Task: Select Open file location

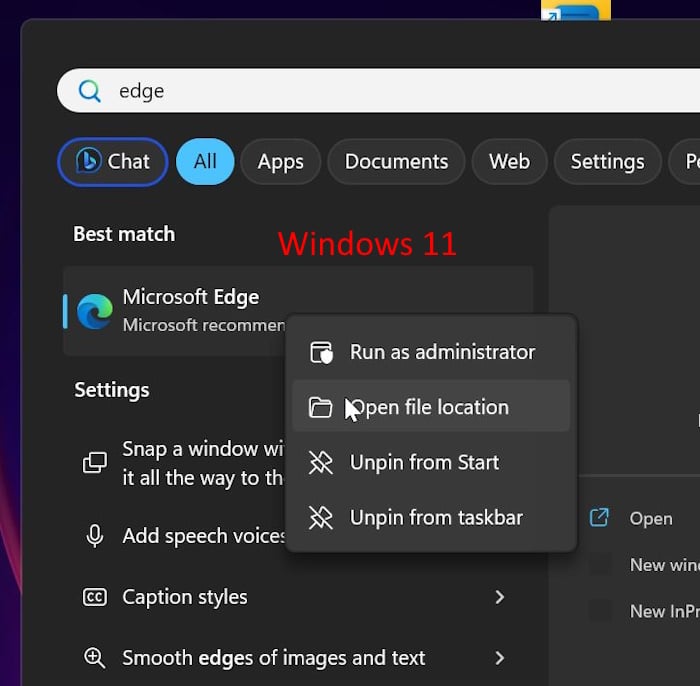Action: pyautogui.click(x=431, y=407)
